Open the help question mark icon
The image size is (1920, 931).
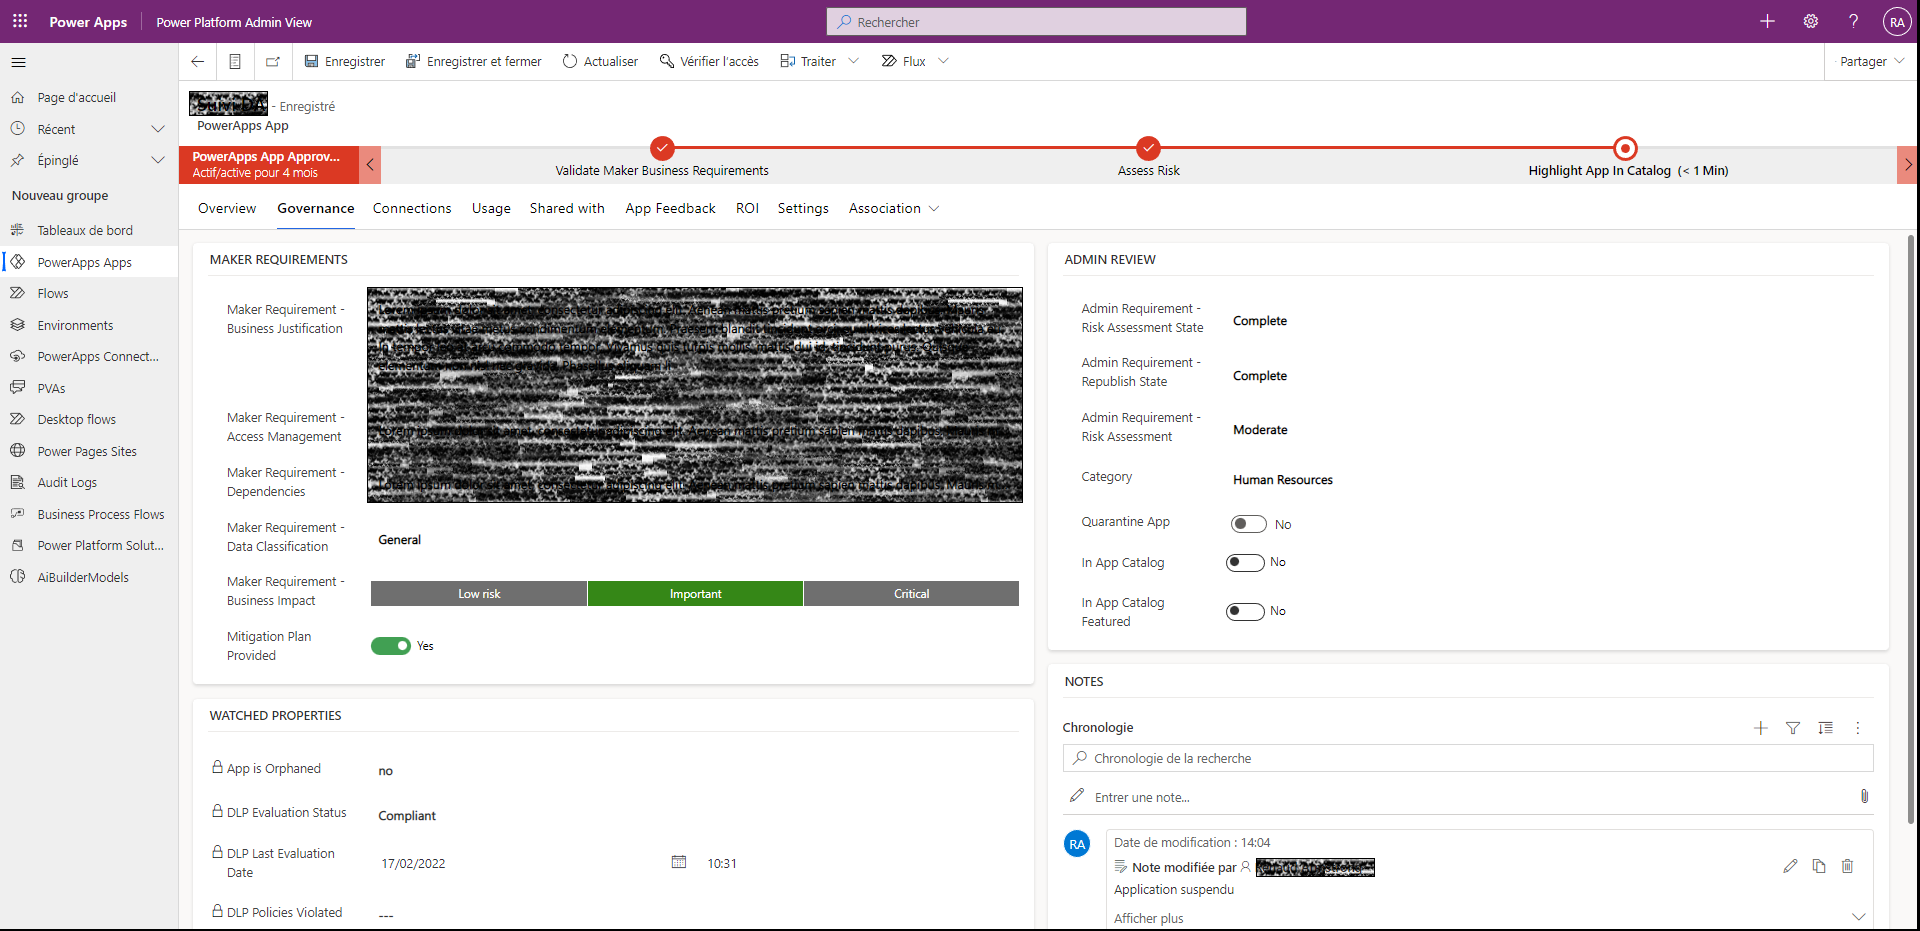click(1853, 21)
